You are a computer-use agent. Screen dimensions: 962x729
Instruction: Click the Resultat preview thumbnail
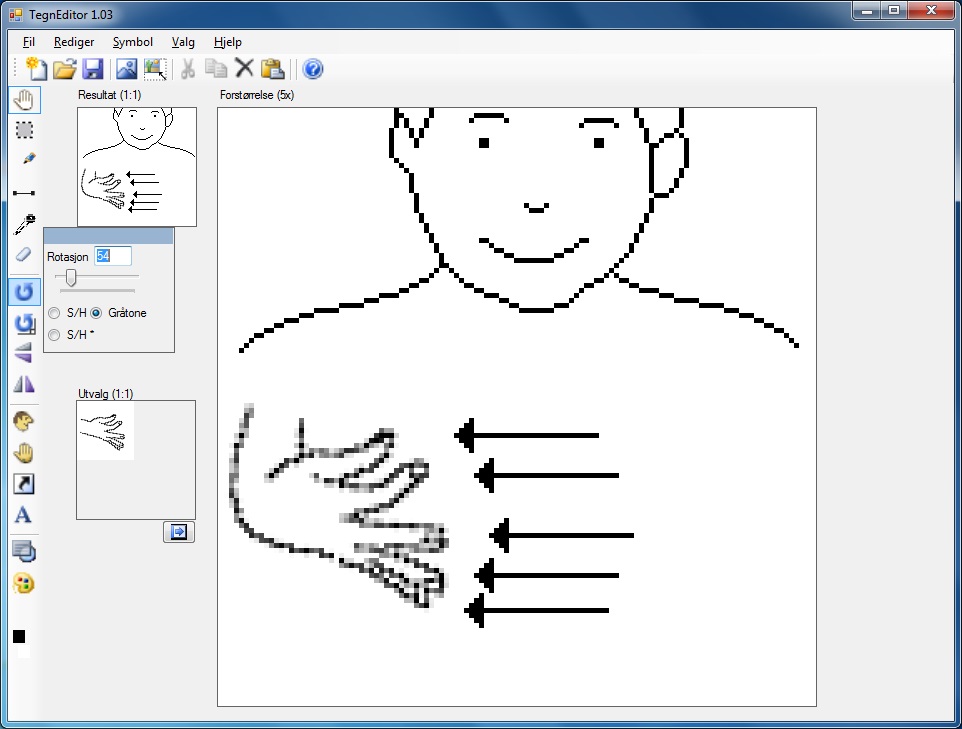[137, 167]
